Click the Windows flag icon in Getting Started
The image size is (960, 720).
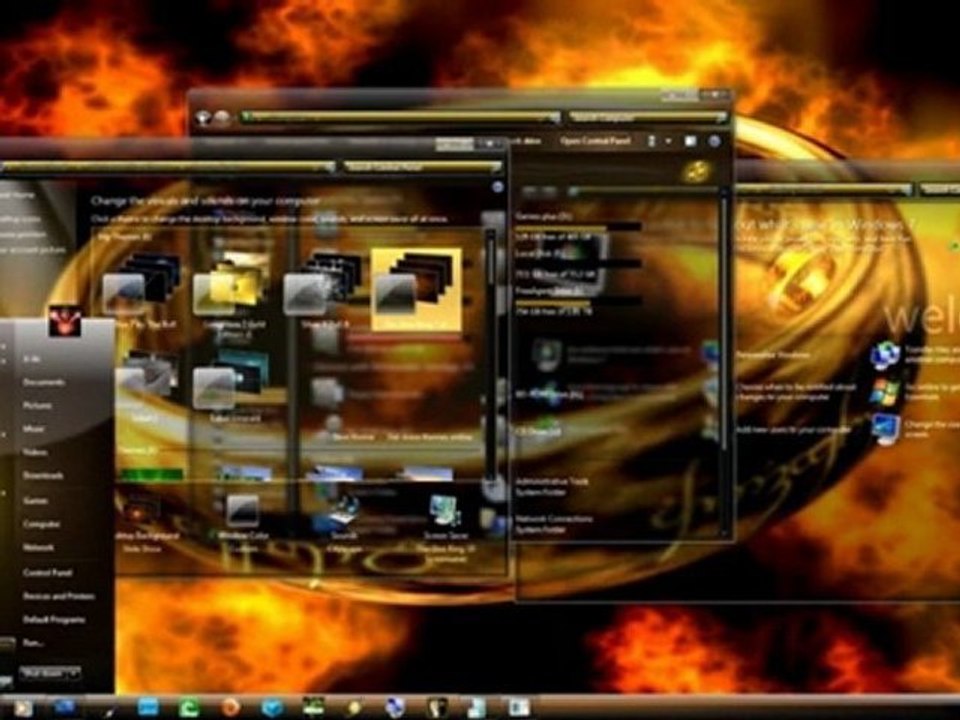(885, 393)
